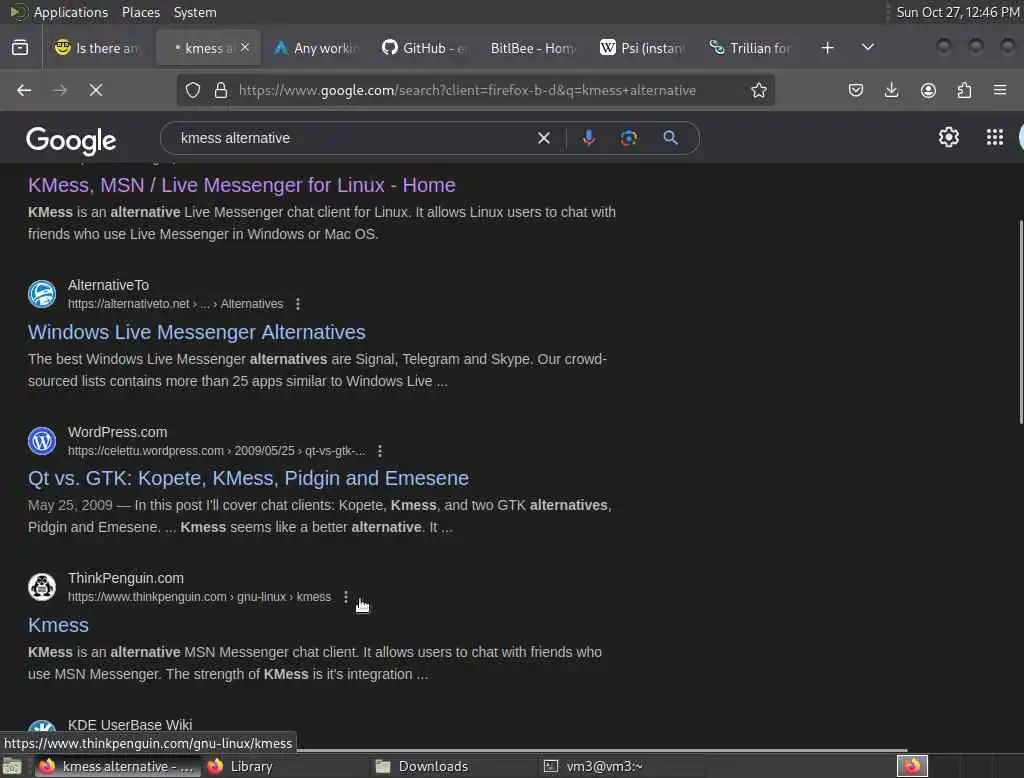Switch to the 'Is there an' tab

click(x=98, y=48)
